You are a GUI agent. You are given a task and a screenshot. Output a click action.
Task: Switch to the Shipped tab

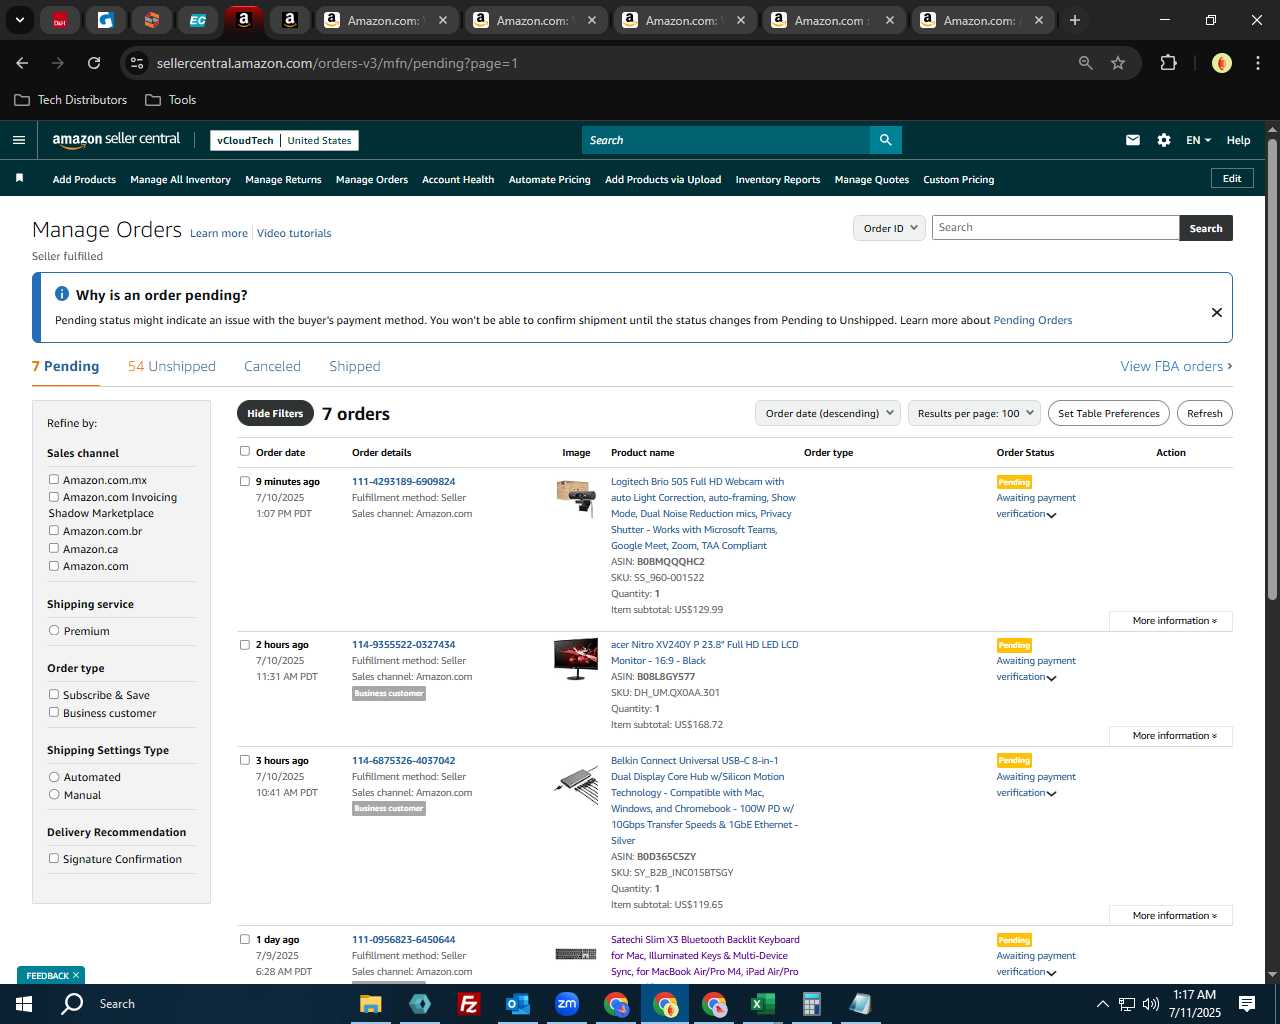coord(355,366)
